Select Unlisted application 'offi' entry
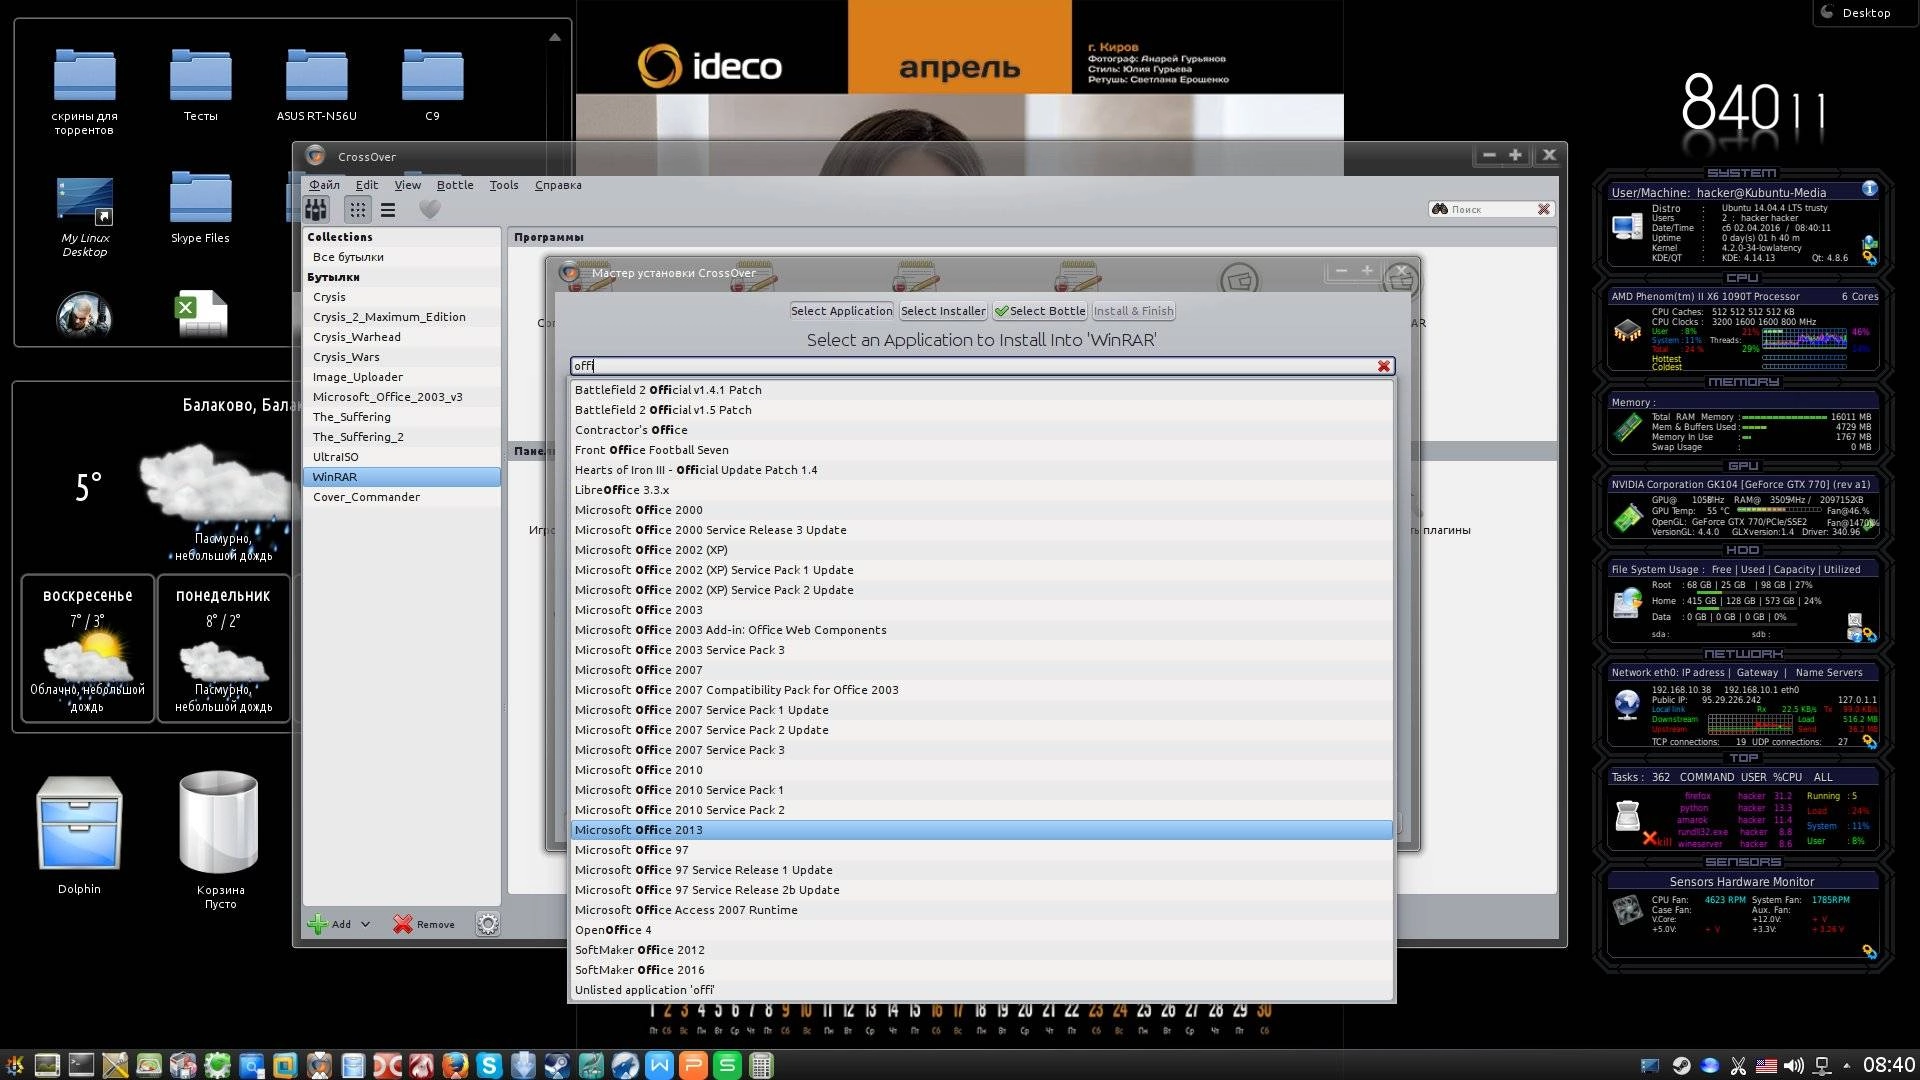Image resolution: width=1920 pixels, height=1080 pixels. point(982,990)
